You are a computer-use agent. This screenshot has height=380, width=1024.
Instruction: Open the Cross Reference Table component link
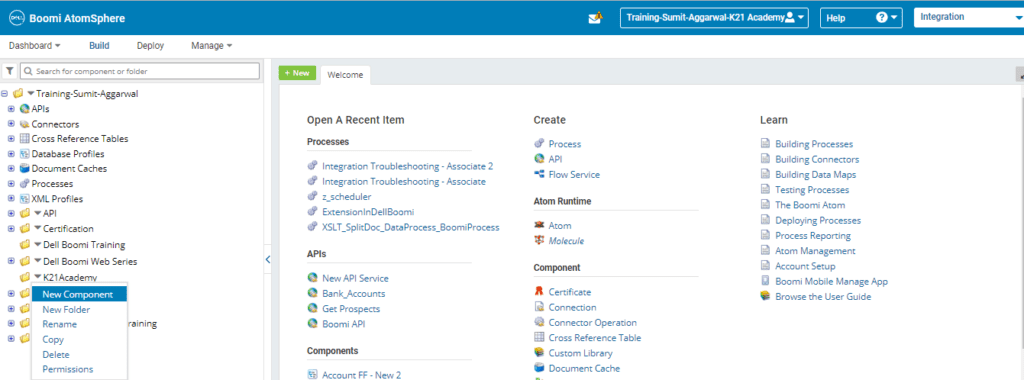point(595,338)
